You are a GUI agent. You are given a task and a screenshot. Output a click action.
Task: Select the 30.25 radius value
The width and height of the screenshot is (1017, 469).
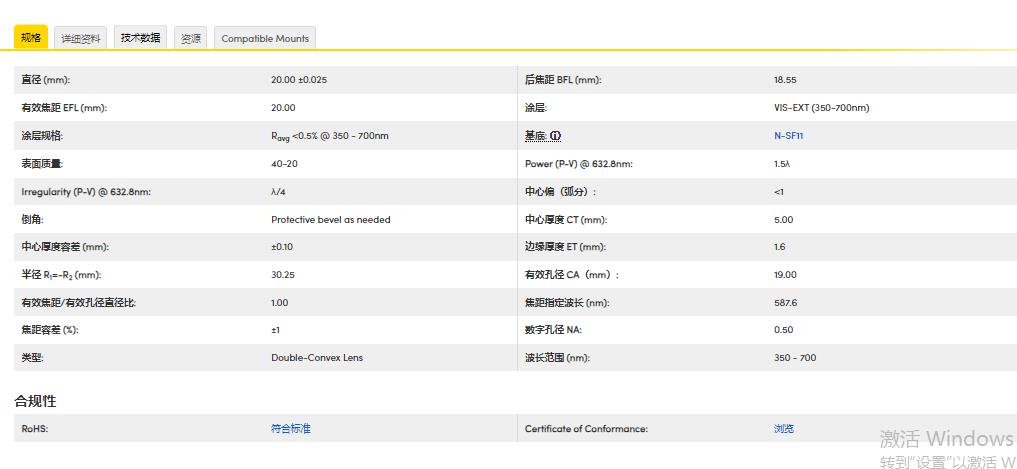coord(283,274)
